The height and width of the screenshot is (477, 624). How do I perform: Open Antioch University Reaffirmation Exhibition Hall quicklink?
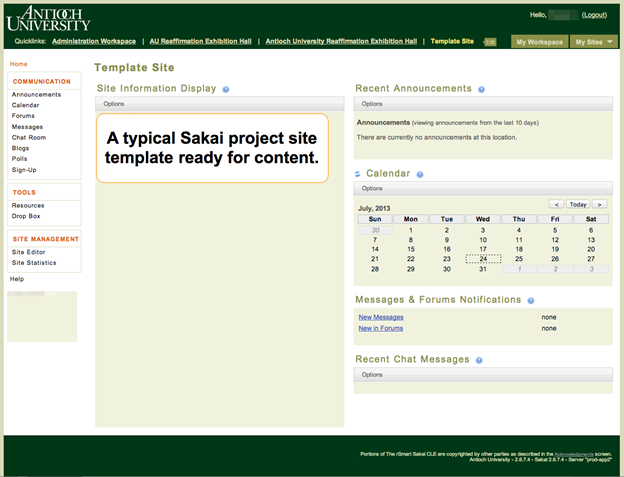(341, 41)
